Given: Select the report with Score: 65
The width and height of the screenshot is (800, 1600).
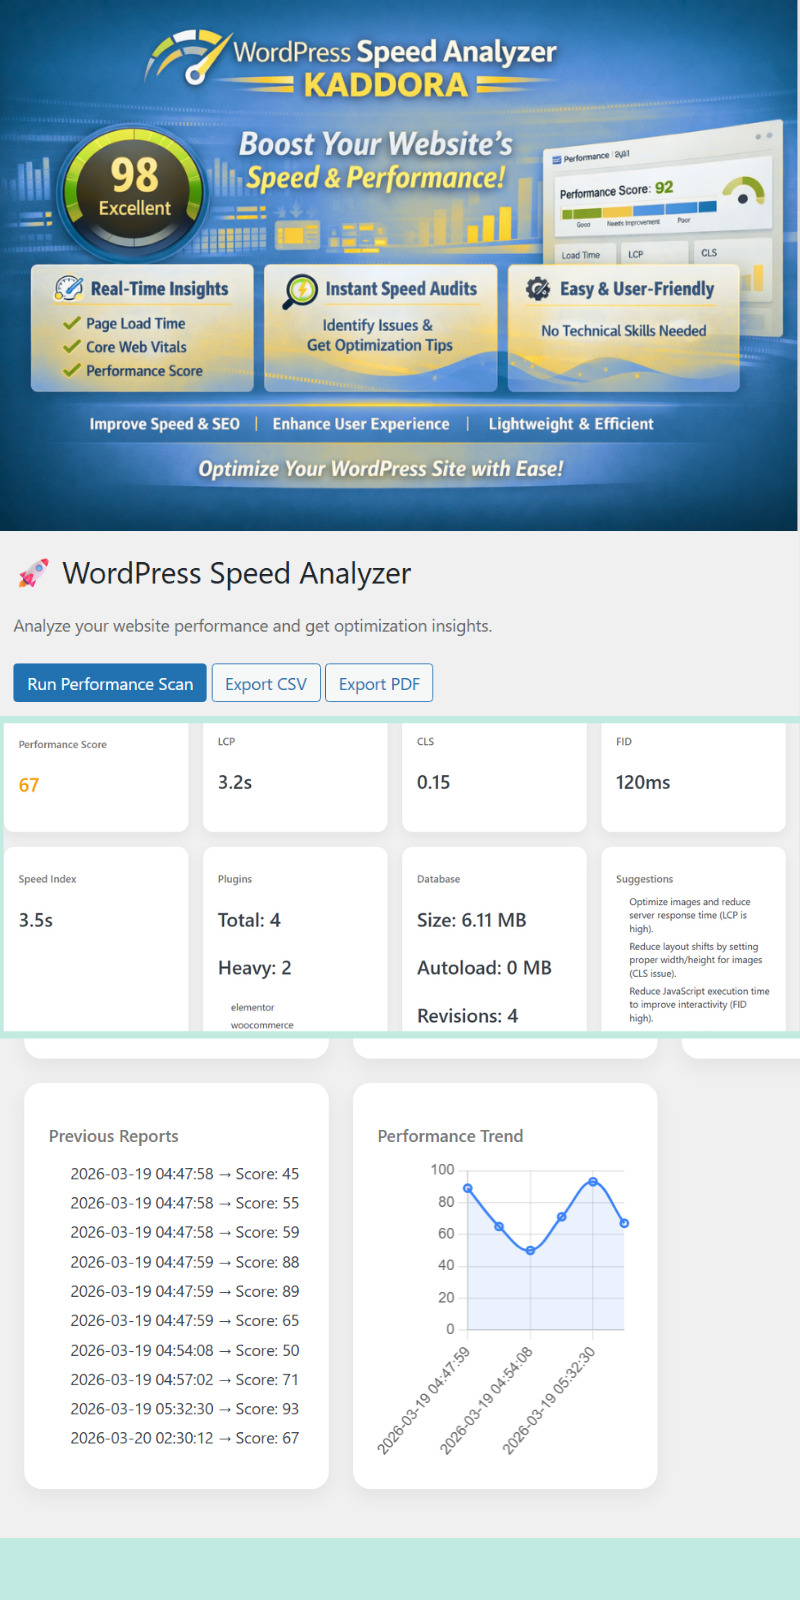Looking at the screenshot, I should point(185,1320).
